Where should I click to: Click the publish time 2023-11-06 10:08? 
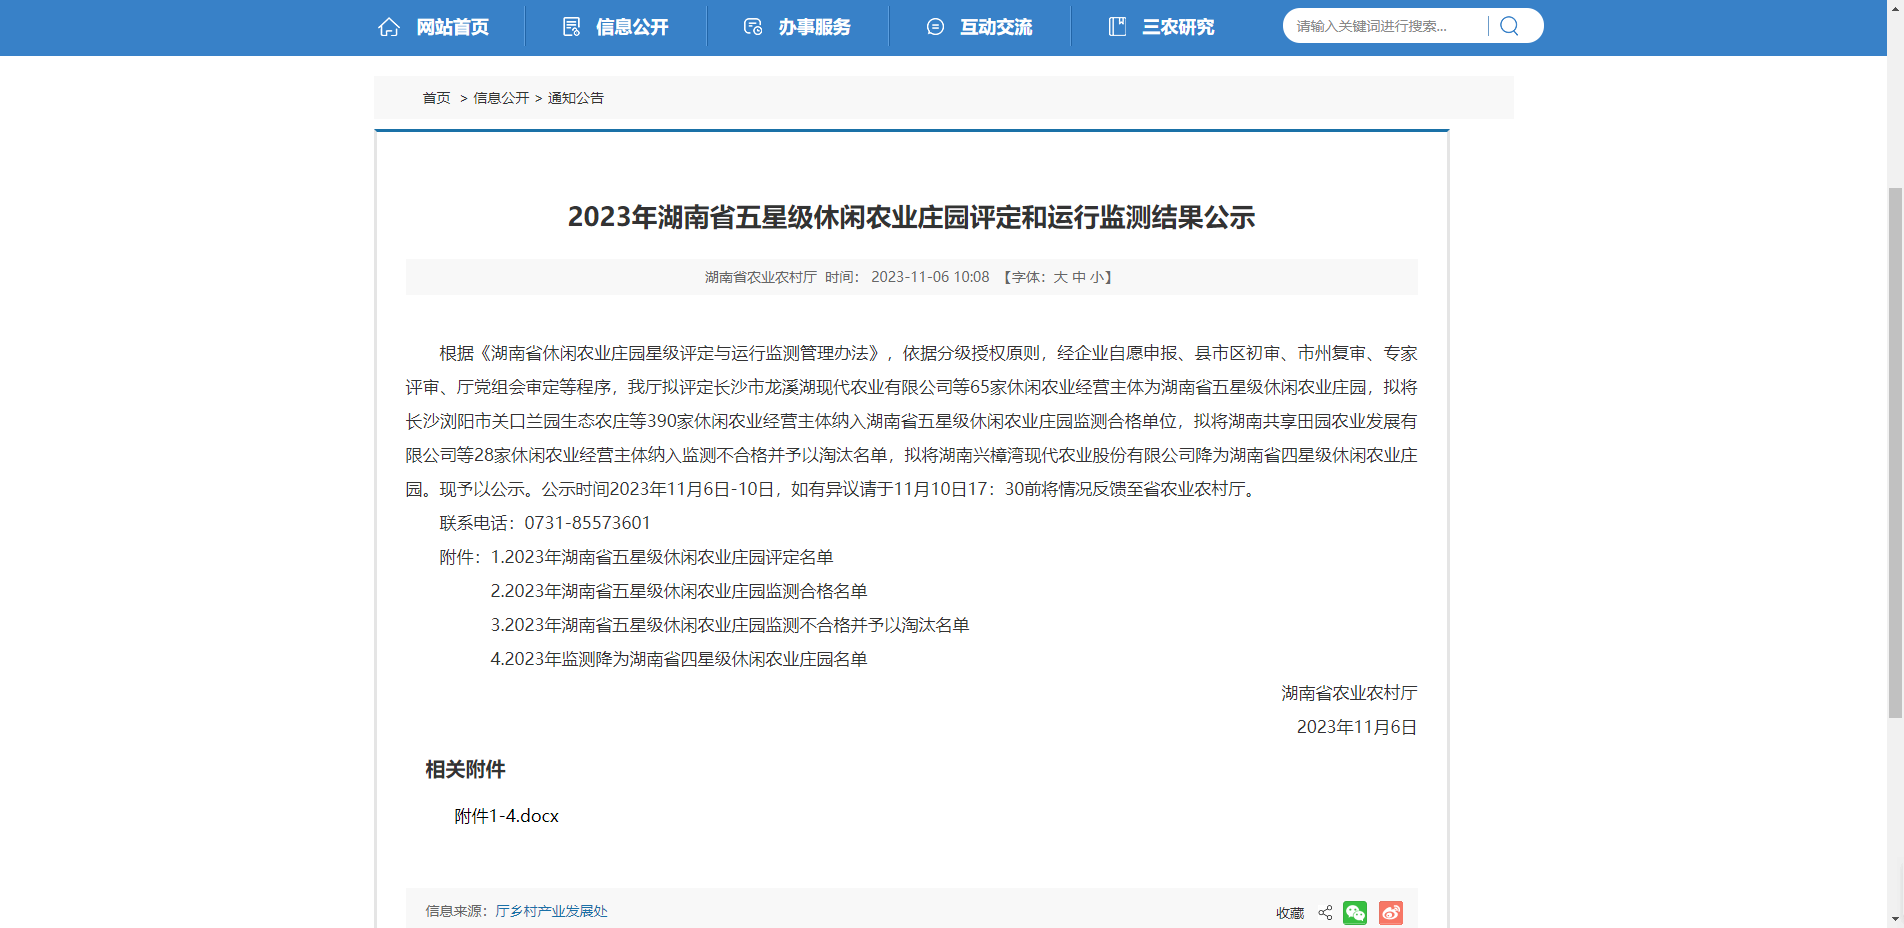930,277
